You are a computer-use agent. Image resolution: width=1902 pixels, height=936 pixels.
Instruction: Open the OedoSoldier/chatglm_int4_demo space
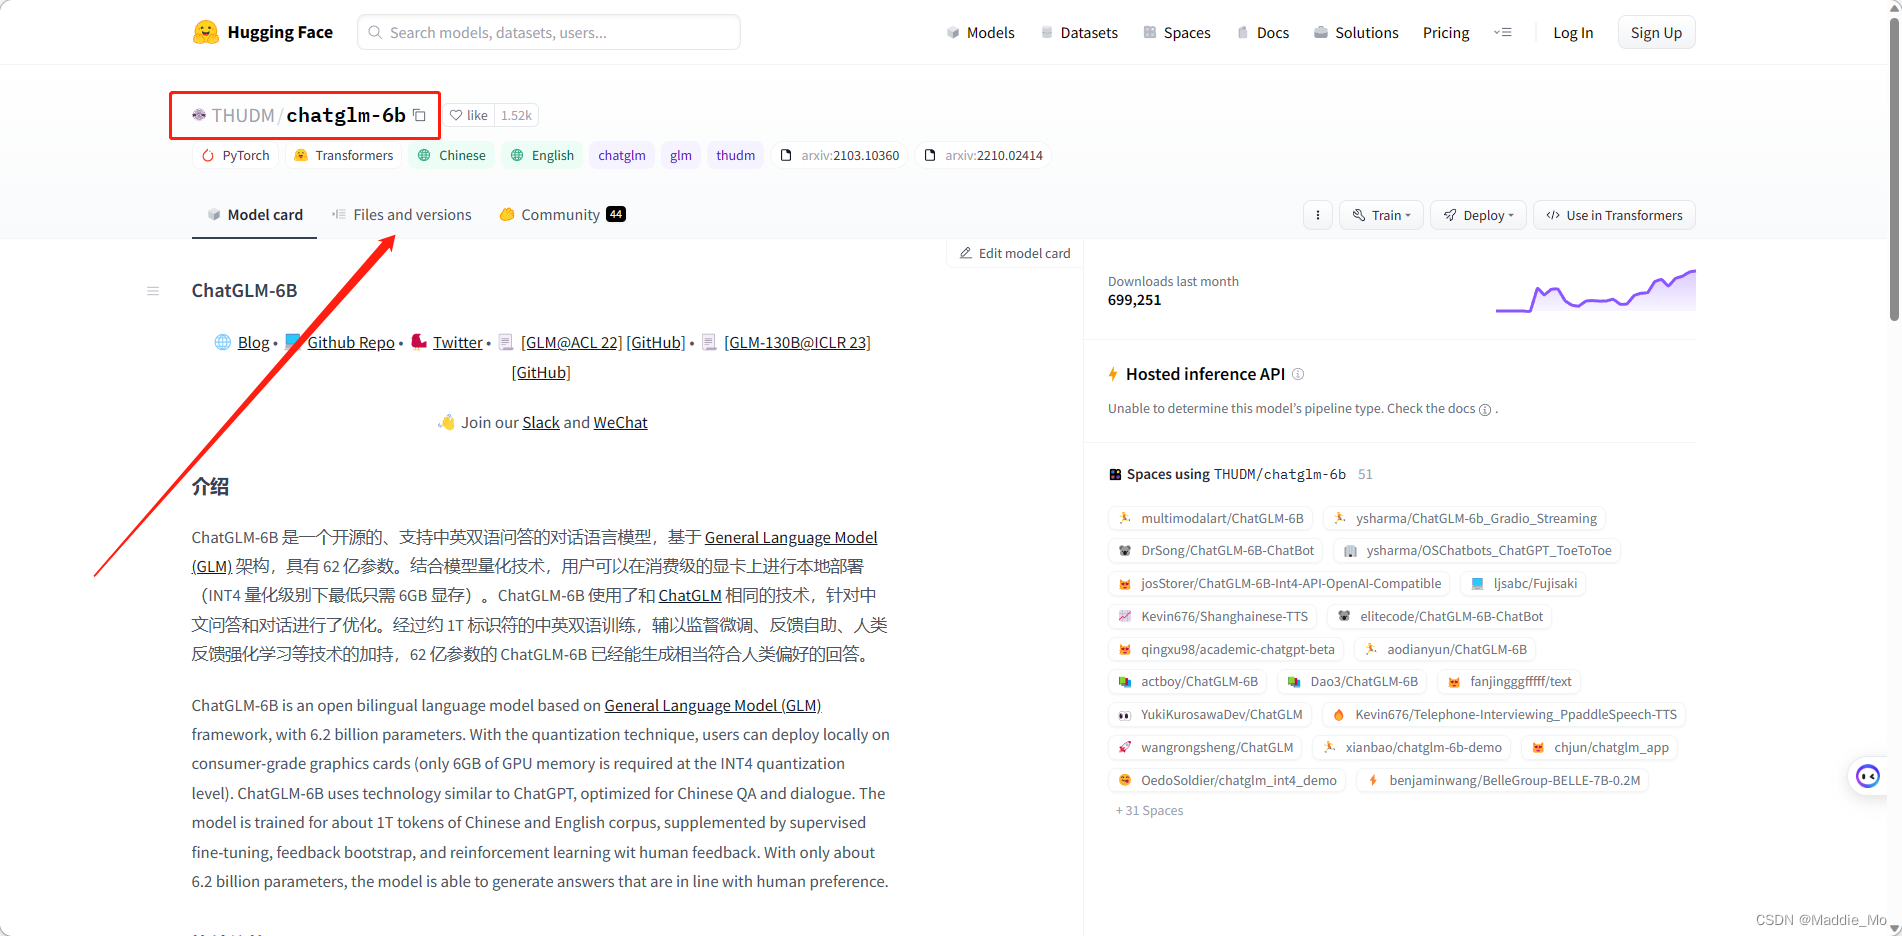pos(1227,781)
